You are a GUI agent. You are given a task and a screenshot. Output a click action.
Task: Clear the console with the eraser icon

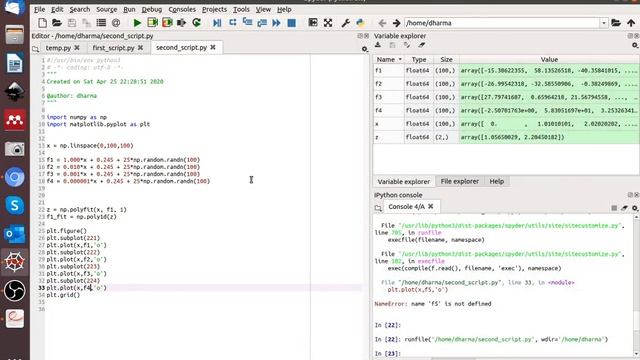click(x=624, y=208)
